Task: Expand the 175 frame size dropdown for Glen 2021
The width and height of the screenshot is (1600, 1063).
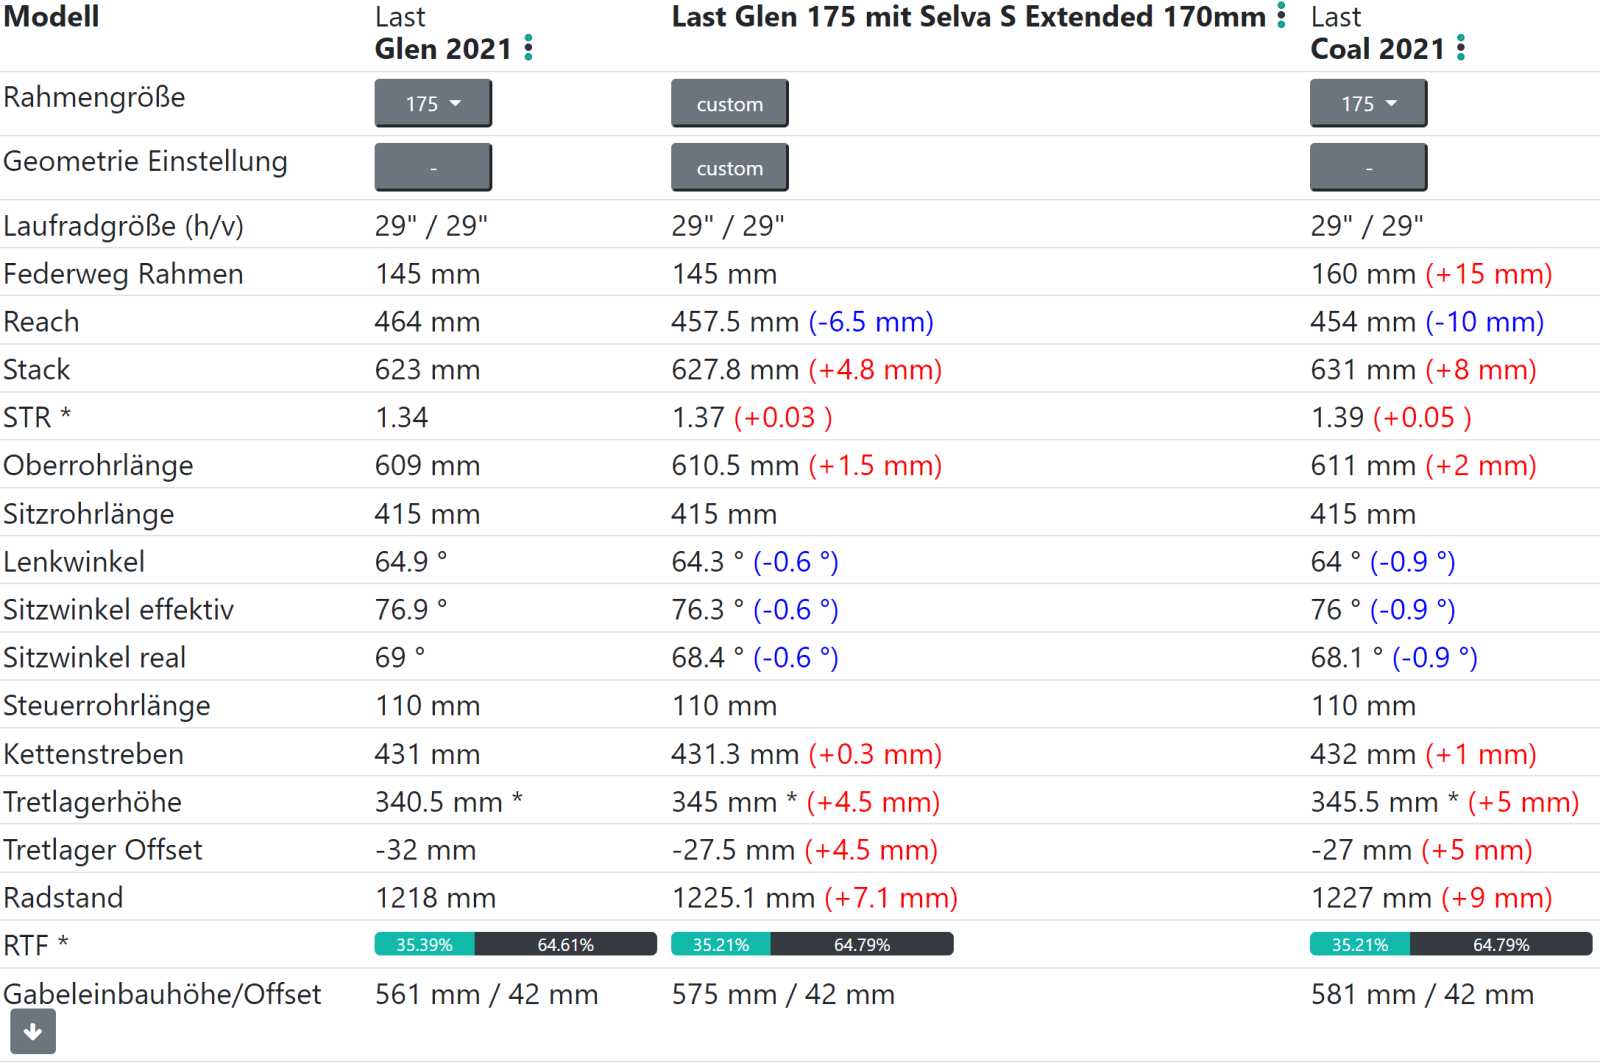Action: coord(433,104)
